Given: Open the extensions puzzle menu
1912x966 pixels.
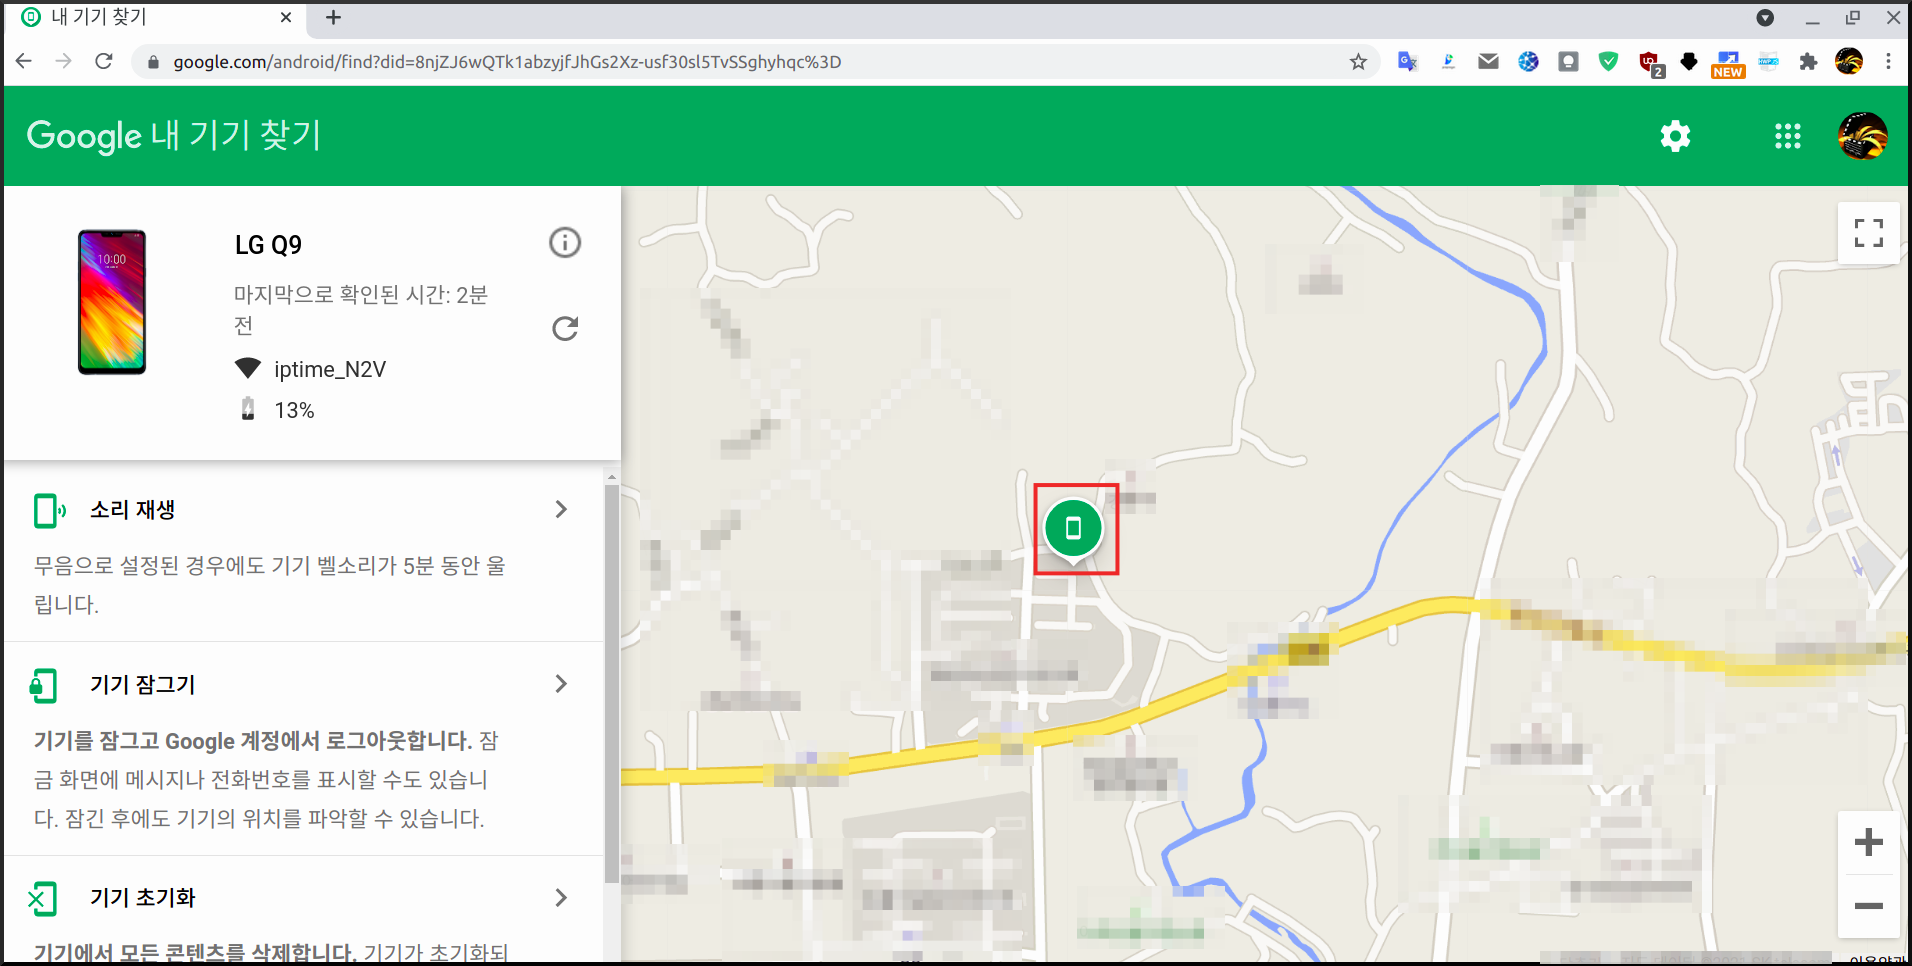Looking at the screenshot, I should [x=1808, y=62].
